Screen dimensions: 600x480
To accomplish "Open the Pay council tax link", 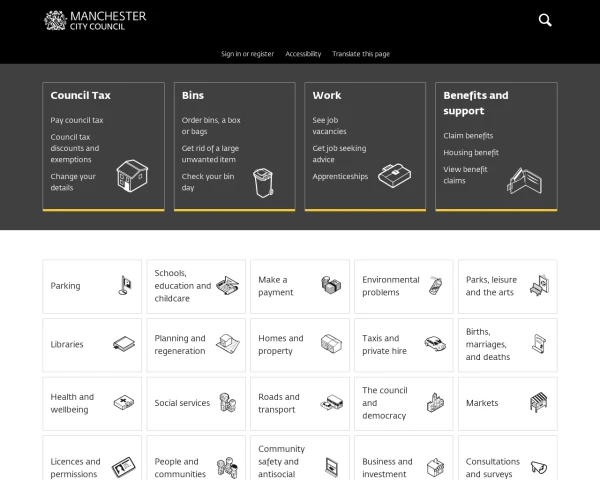I will coord(77,120).
